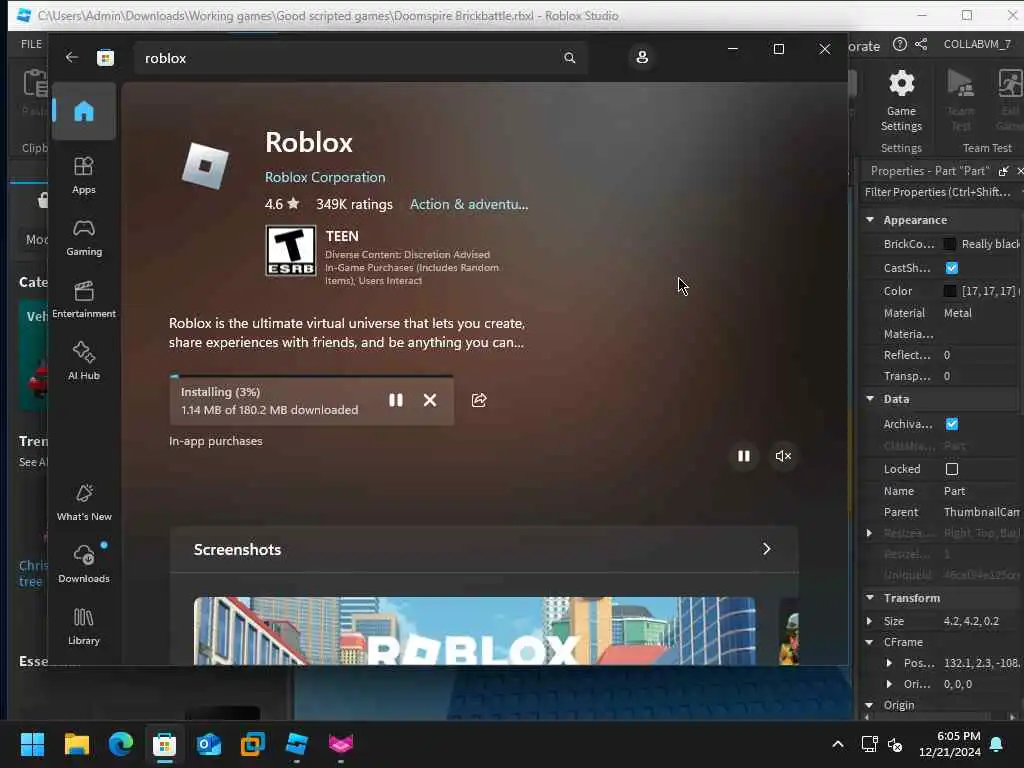Screen dimensions: 1024x768
Task: Show hidden system tray icons
Action: (837, 744)
